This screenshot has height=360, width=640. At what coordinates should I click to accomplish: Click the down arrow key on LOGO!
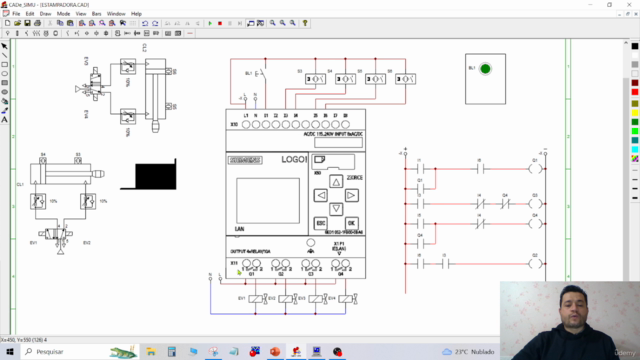tap(336, 209)
